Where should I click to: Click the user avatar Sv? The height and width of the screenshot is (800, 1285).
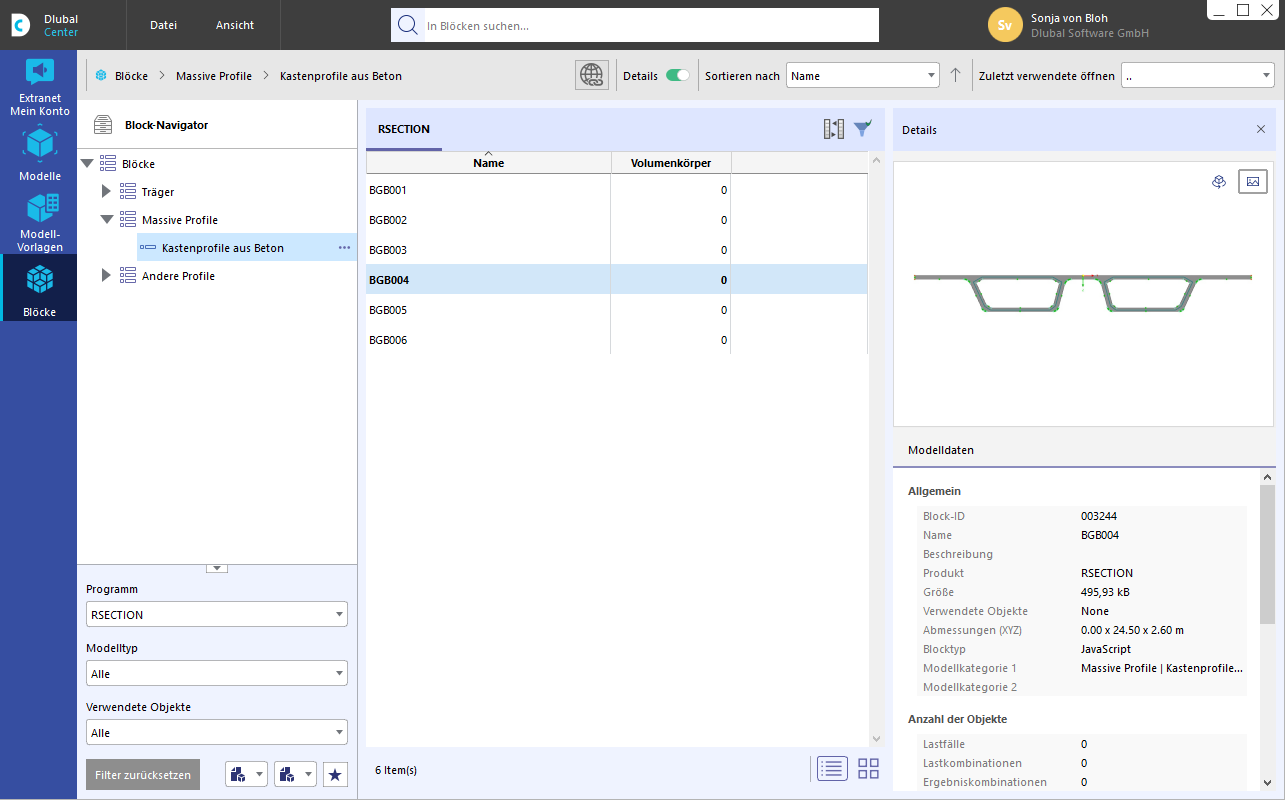click(1005, 25)
